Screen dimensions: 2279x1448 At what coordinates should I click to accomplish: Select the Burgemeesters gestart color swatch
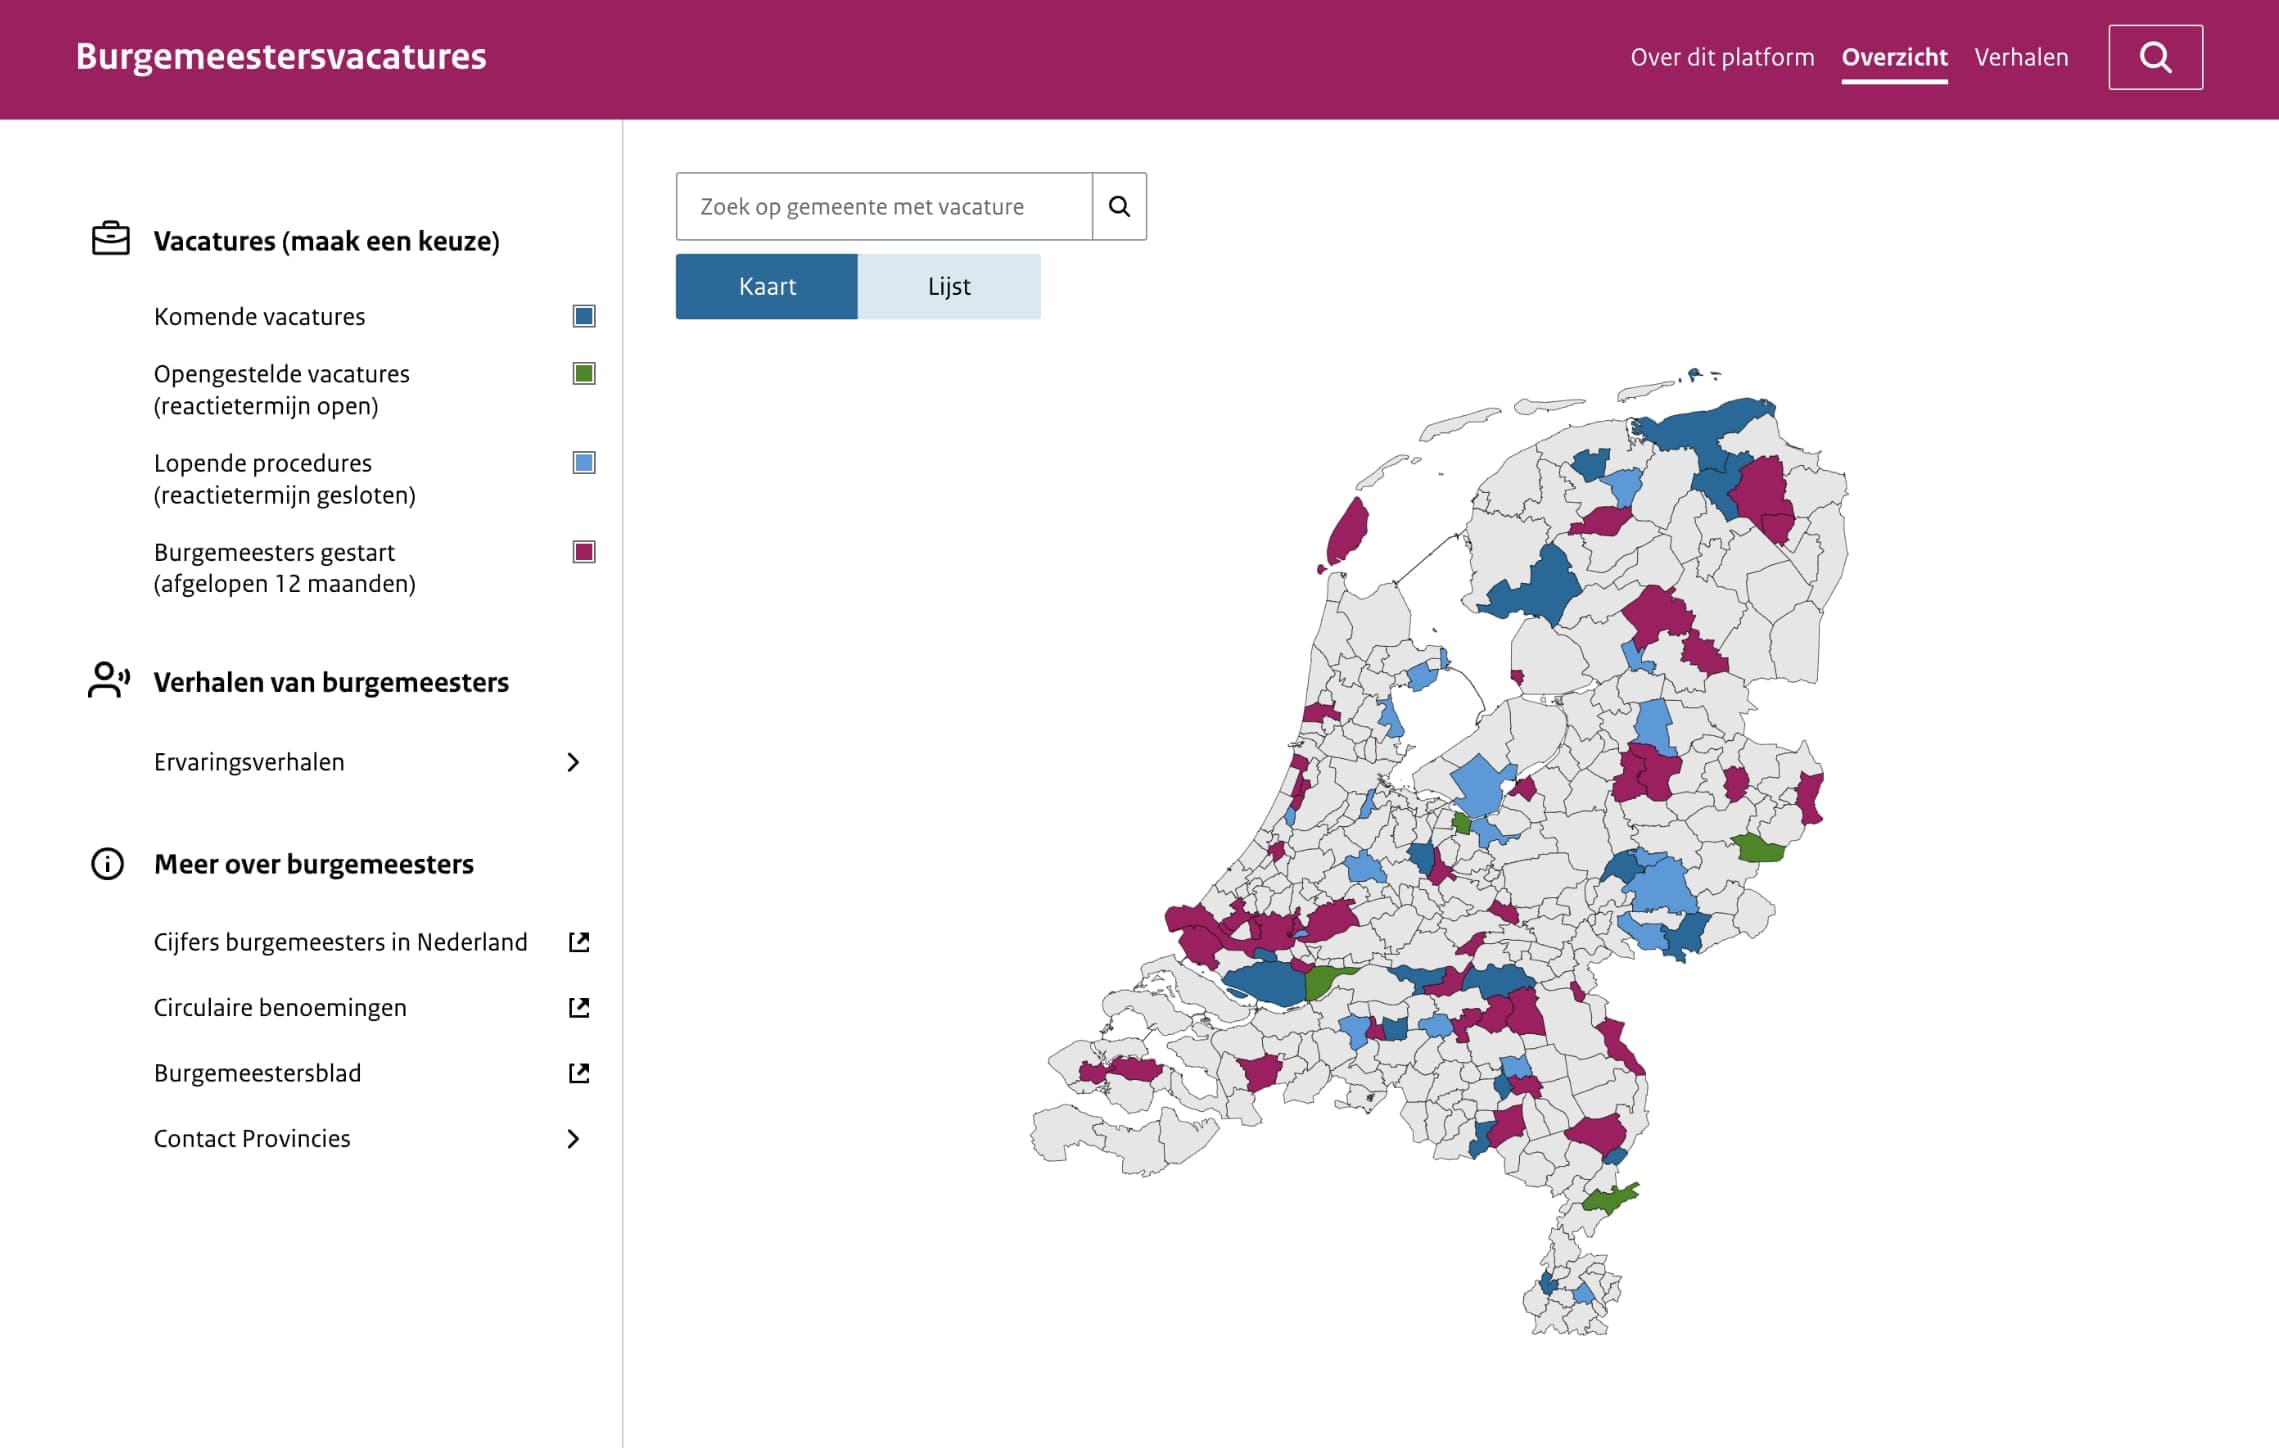click(x=583, y=551)
